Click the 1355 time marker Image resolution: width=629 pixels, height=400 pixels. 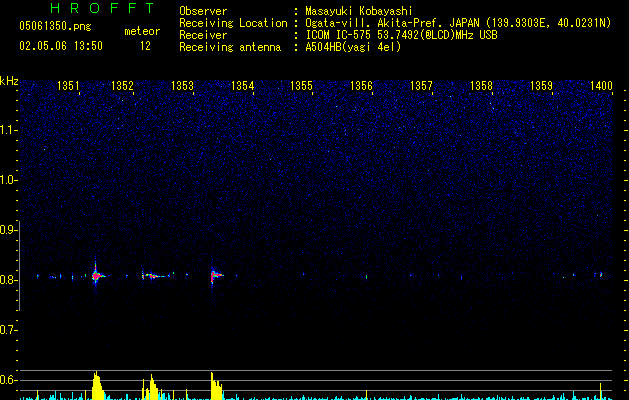coord(301,85)
